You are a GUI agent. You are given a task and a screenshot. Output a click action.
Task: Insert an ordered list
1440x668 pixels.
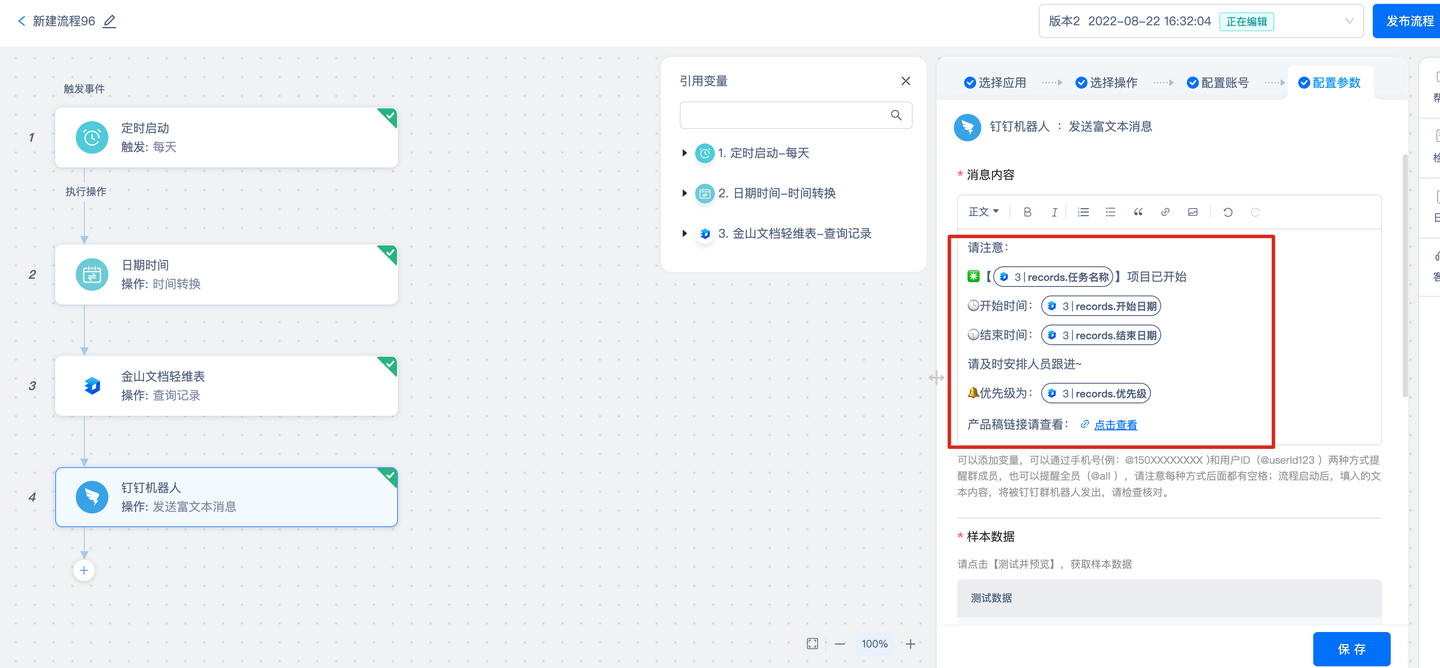(x=1083, y=212)
